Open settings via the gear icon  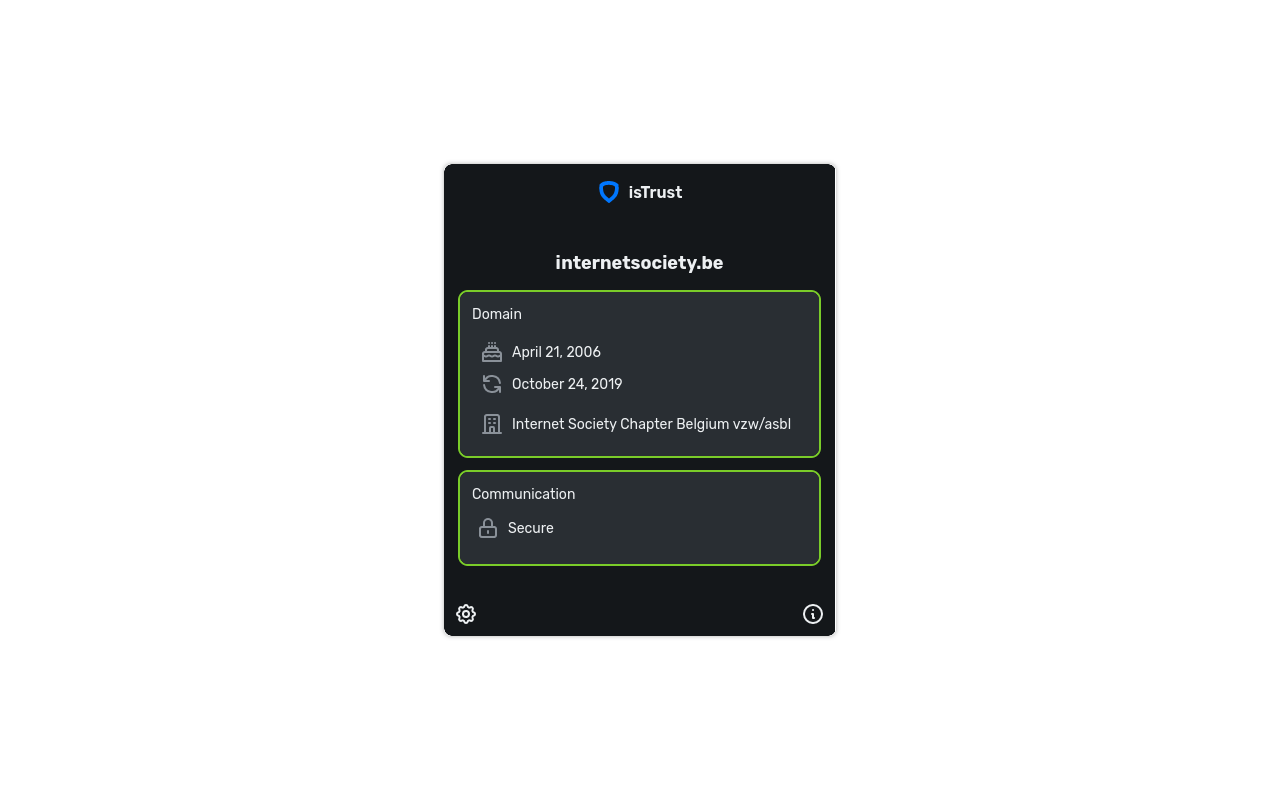click(466, 614)
